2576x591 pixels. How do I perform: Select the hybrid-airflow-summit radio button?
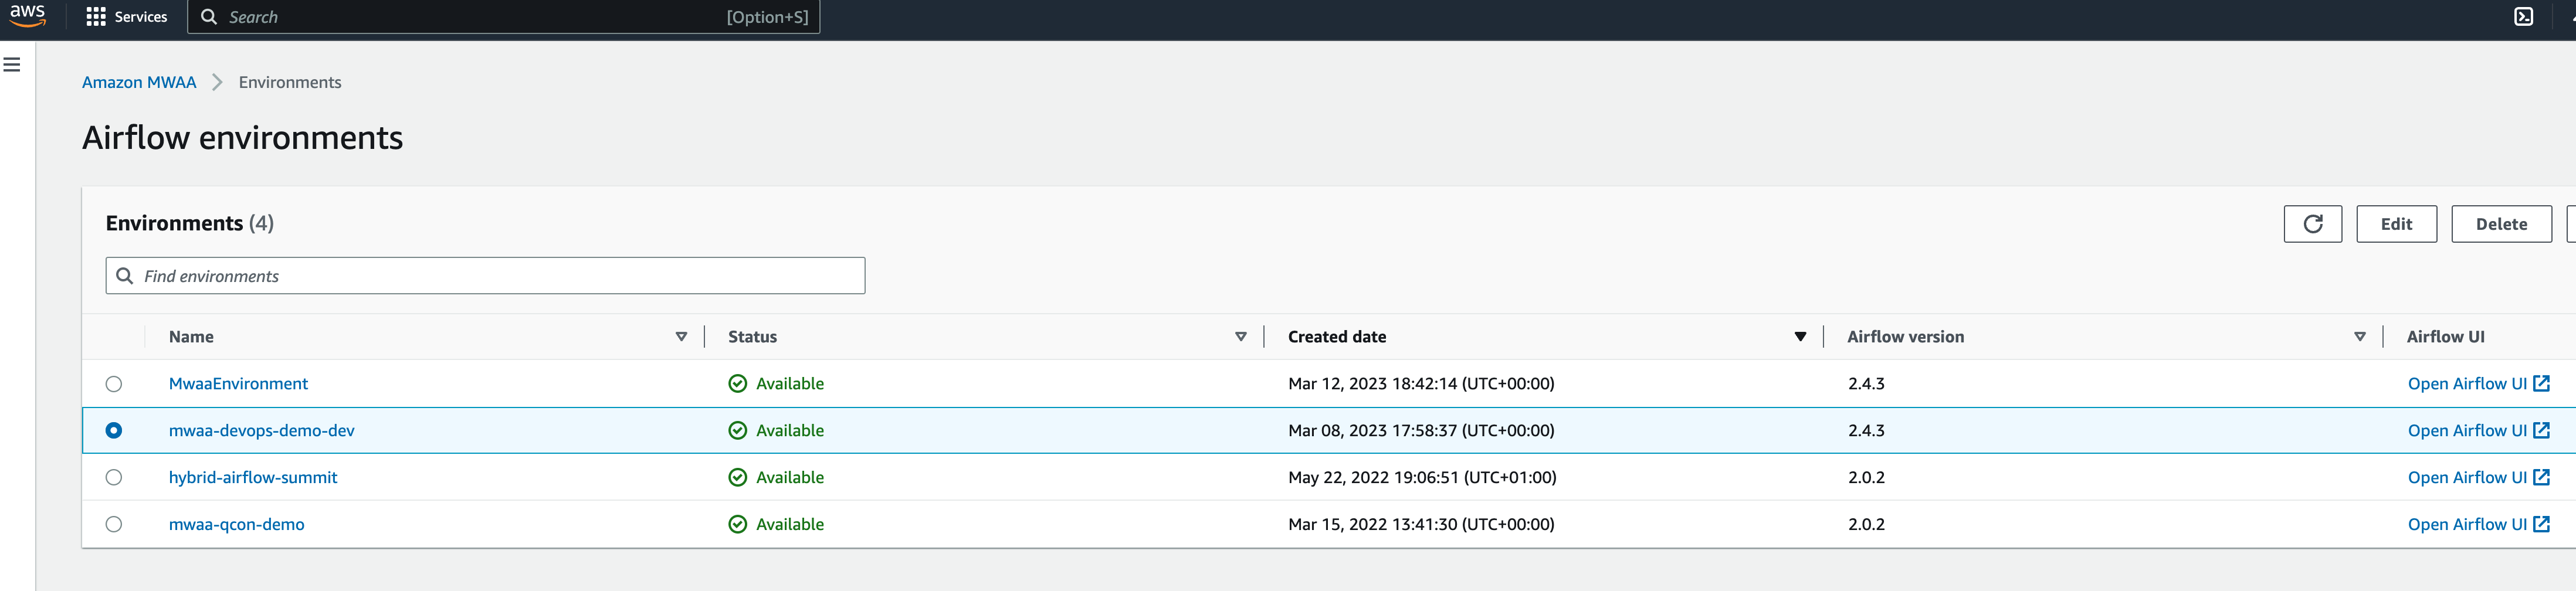tap(114, 478)
